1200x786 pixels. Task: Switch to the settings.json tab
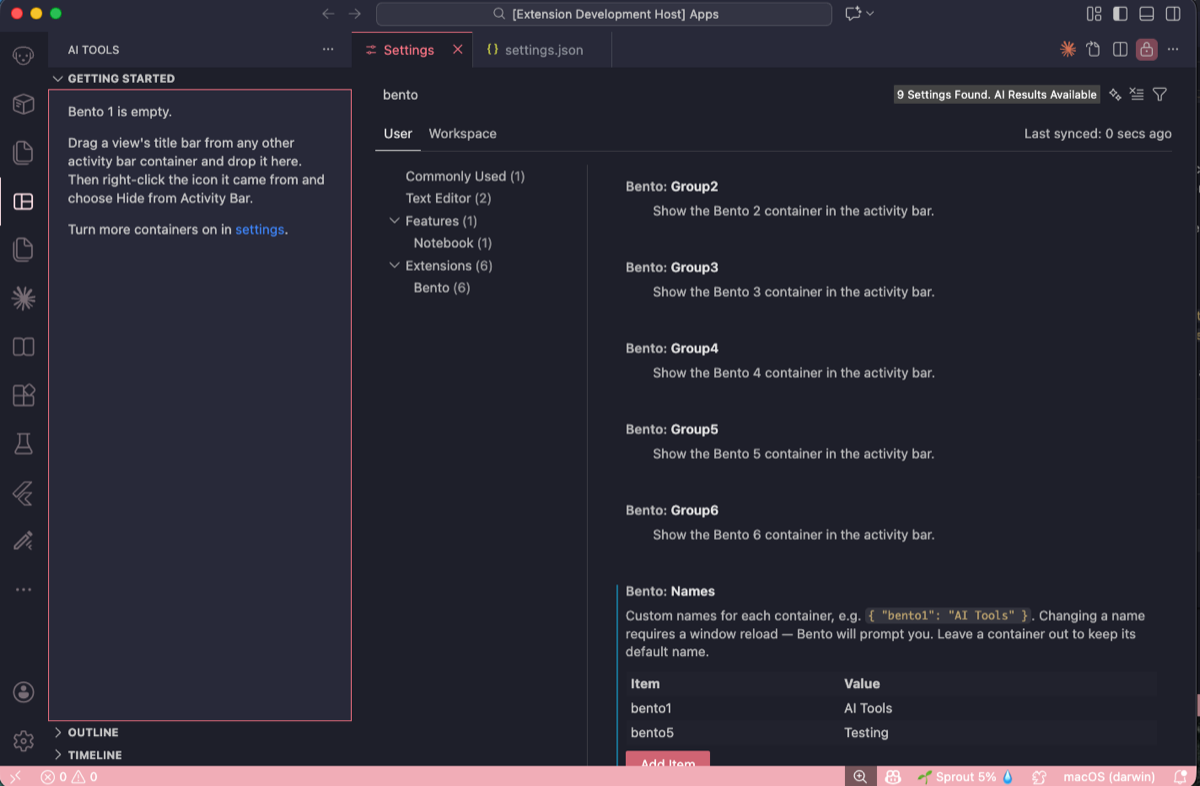click(543, 50)
